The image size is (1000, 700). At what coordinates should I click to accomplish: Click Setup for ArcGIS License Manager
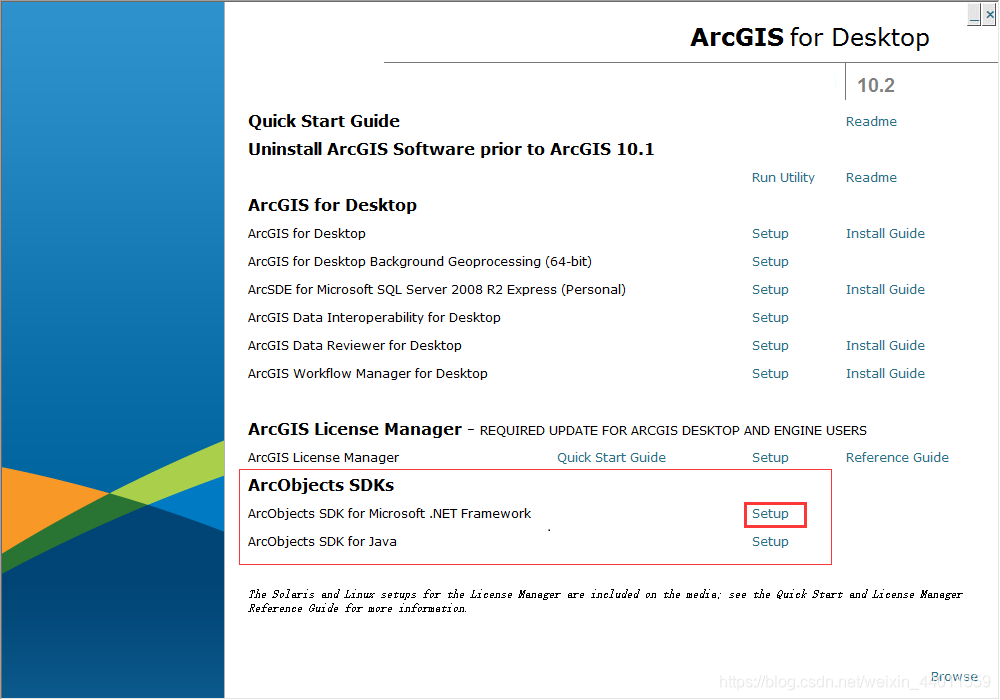pyautogui.click(x=770, y=457)
